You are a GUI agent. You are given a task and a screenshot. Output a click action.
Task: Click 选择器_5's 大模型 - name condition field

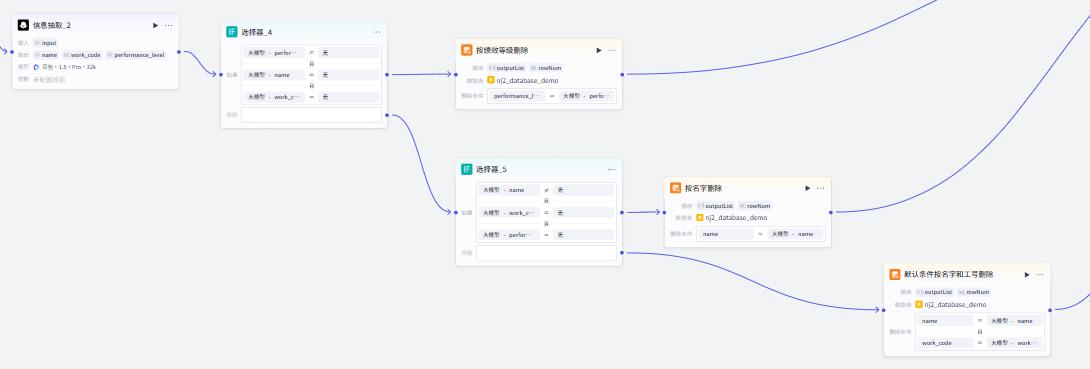[x=509, y=190]
